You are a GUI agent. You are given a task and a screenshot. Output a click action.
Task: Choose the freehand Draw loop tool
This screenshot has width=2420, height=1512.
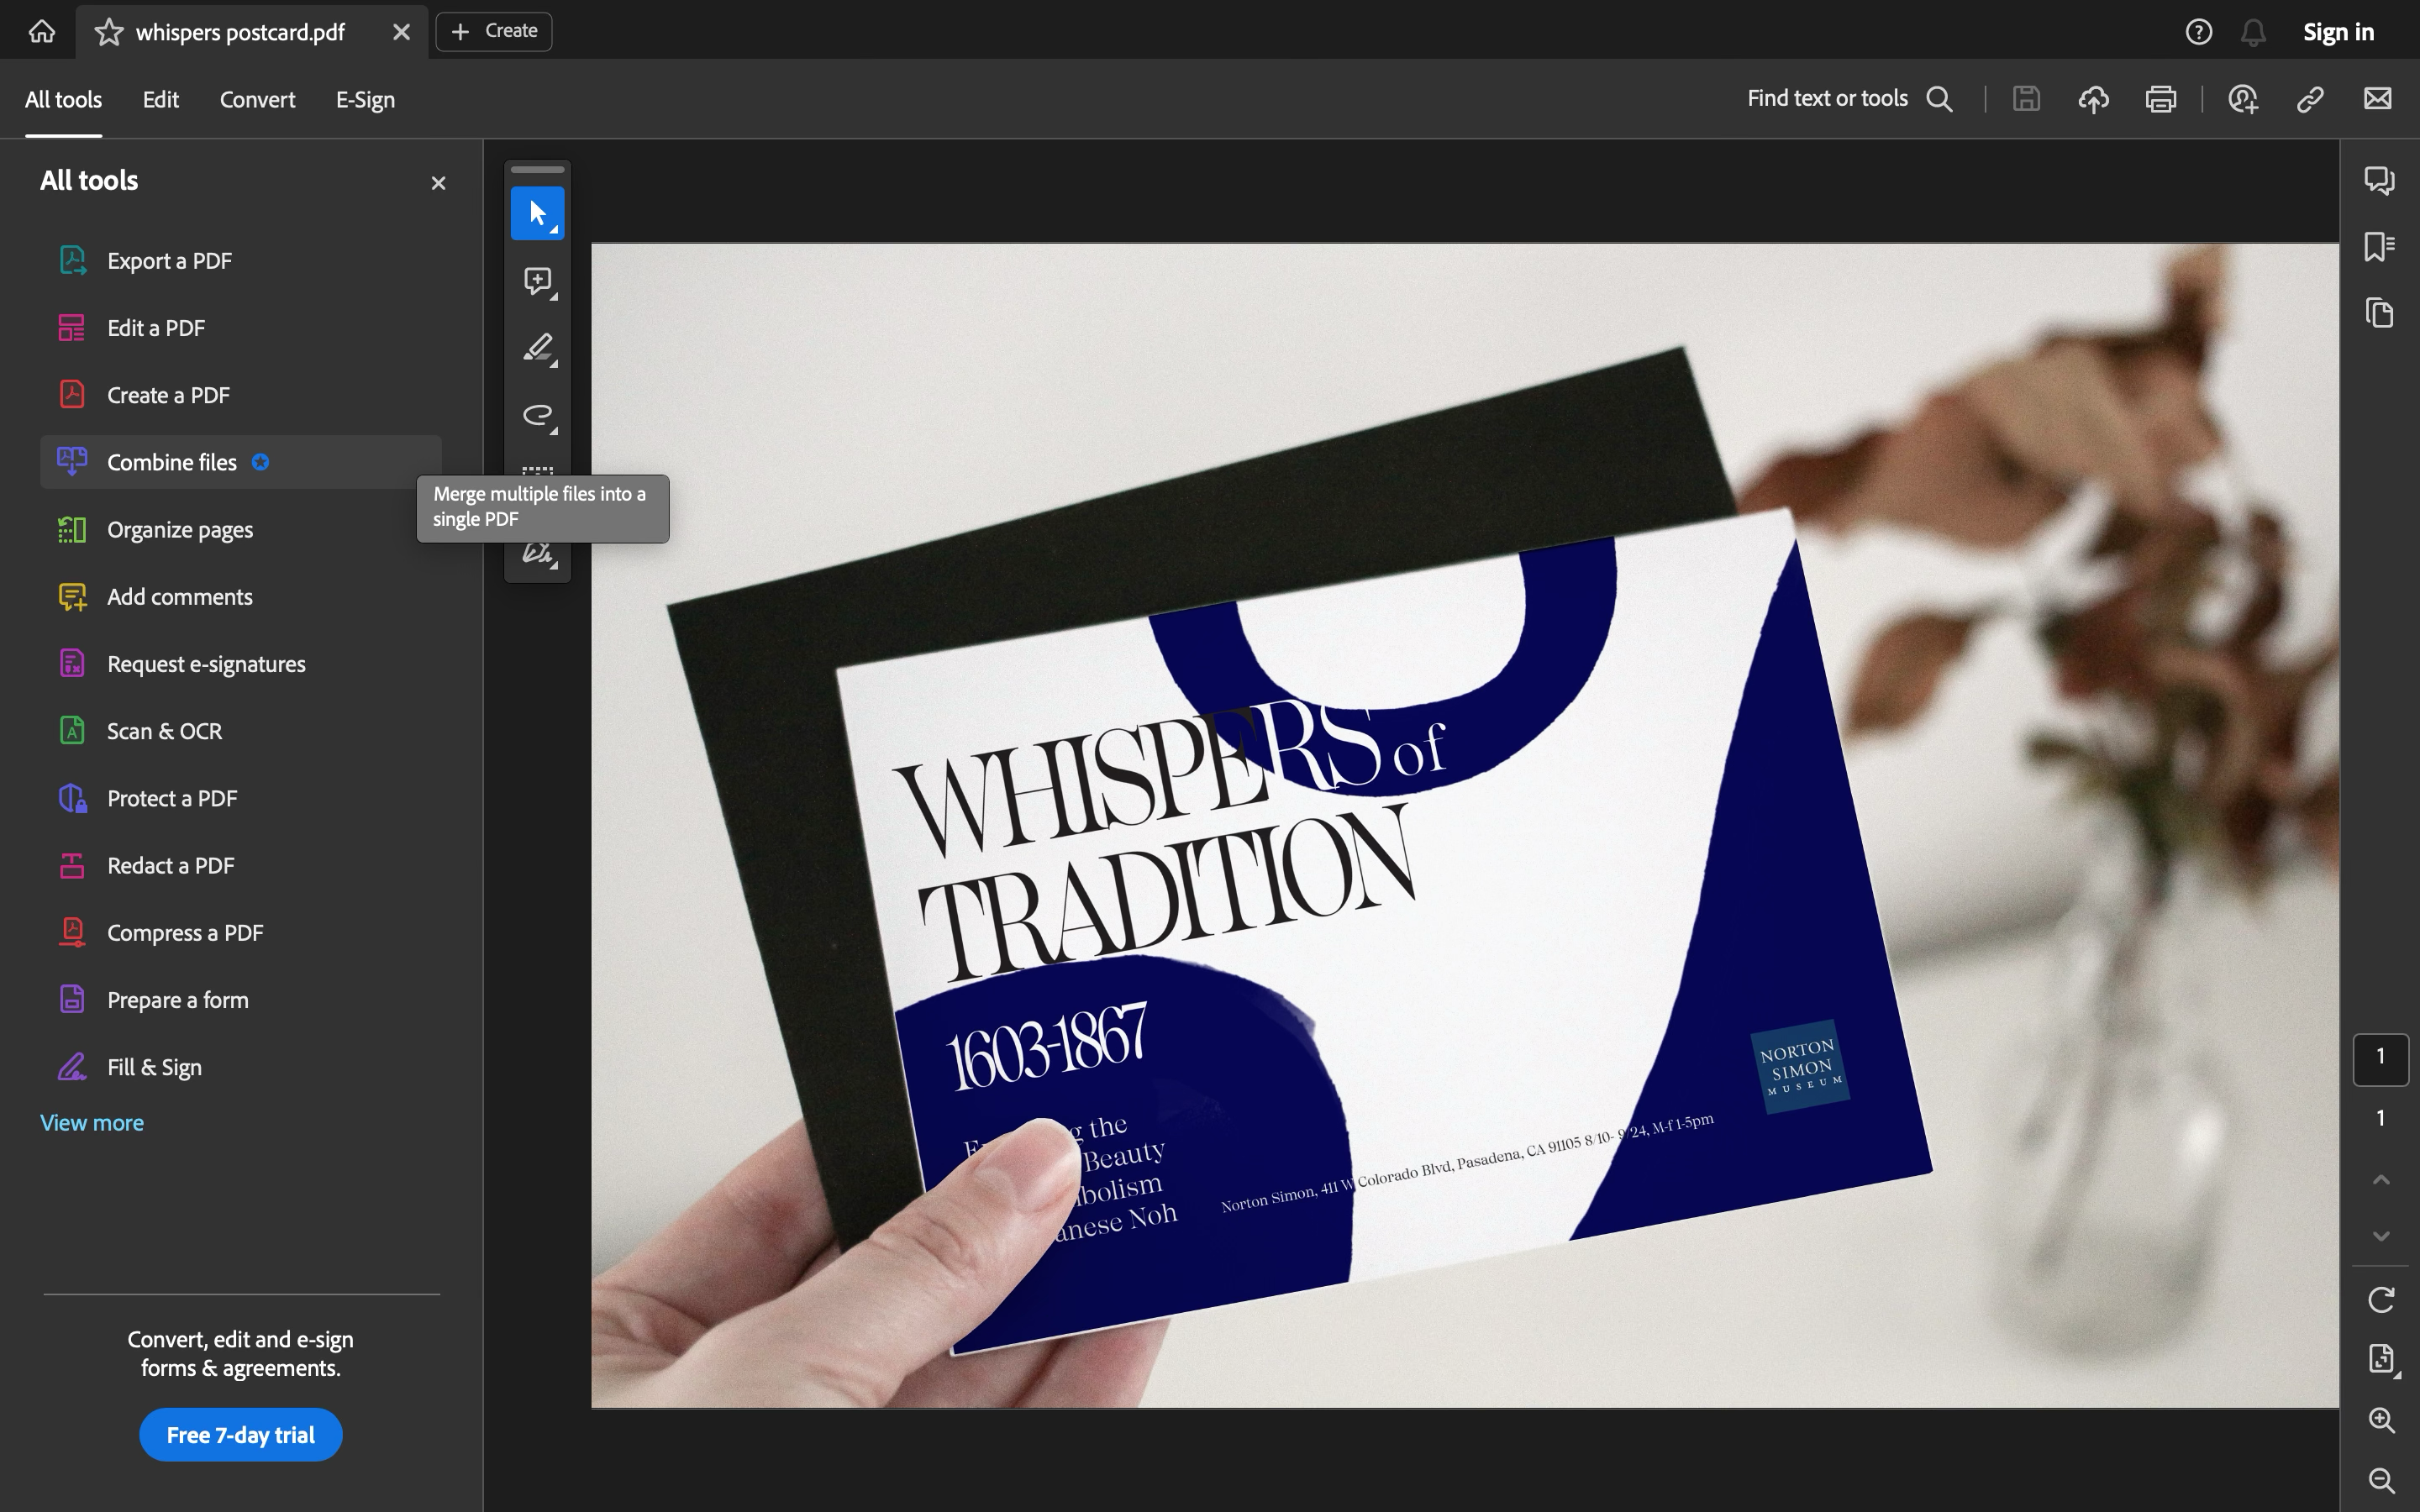[x=538, y=415]
